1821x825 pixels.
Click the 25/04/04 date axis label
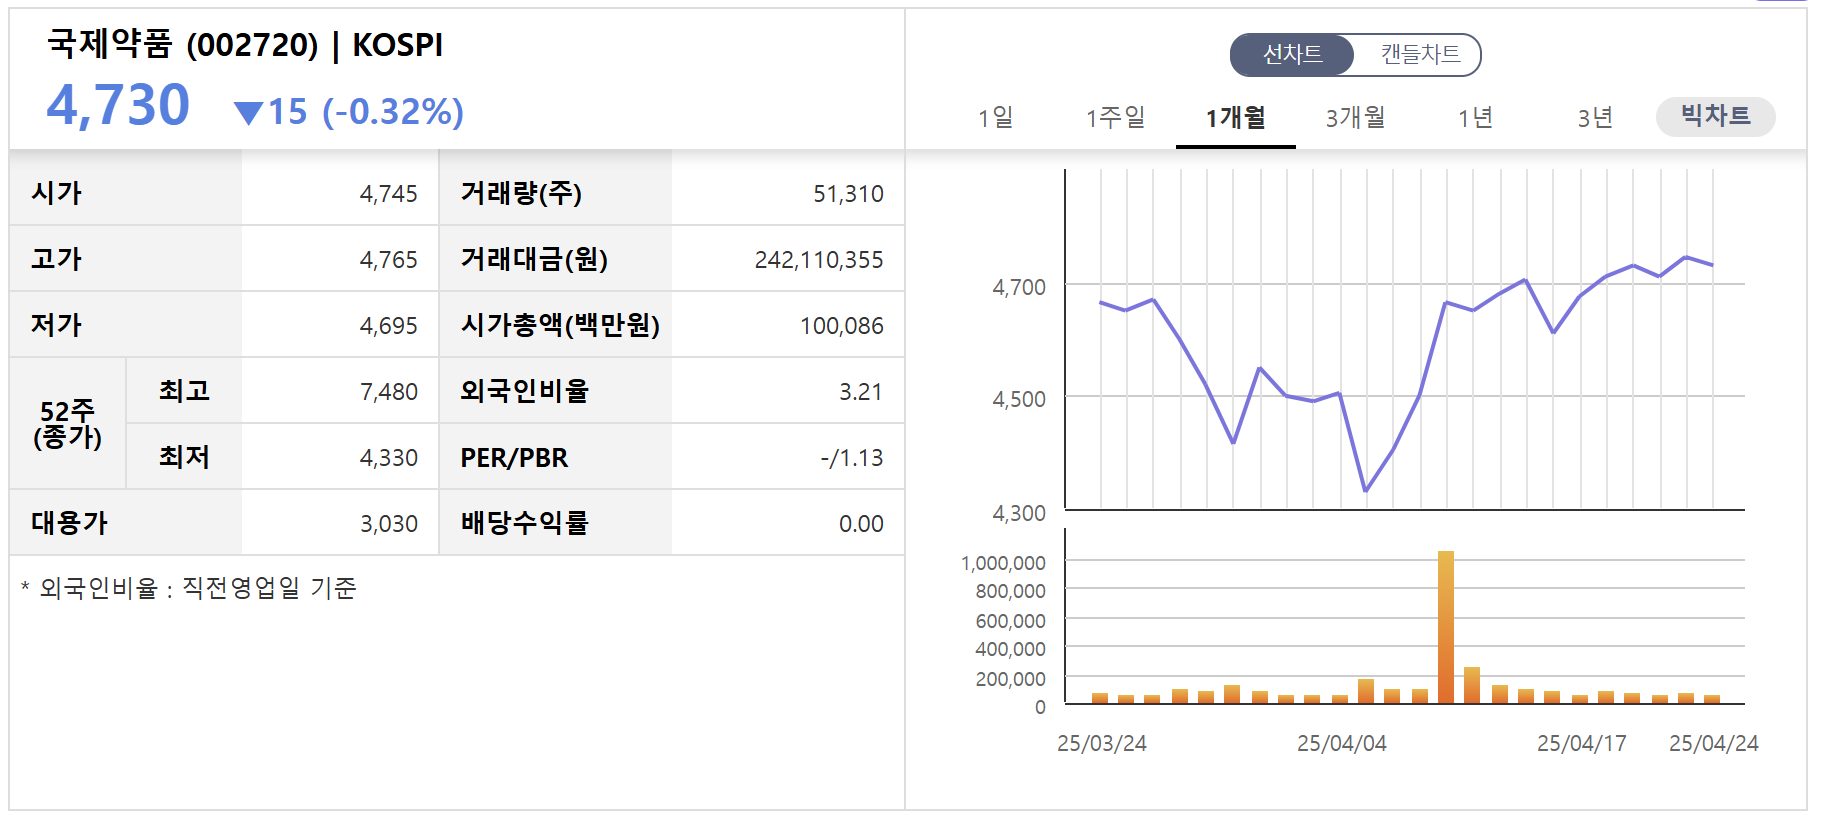pyautogui.click(x=1342, y=744)
